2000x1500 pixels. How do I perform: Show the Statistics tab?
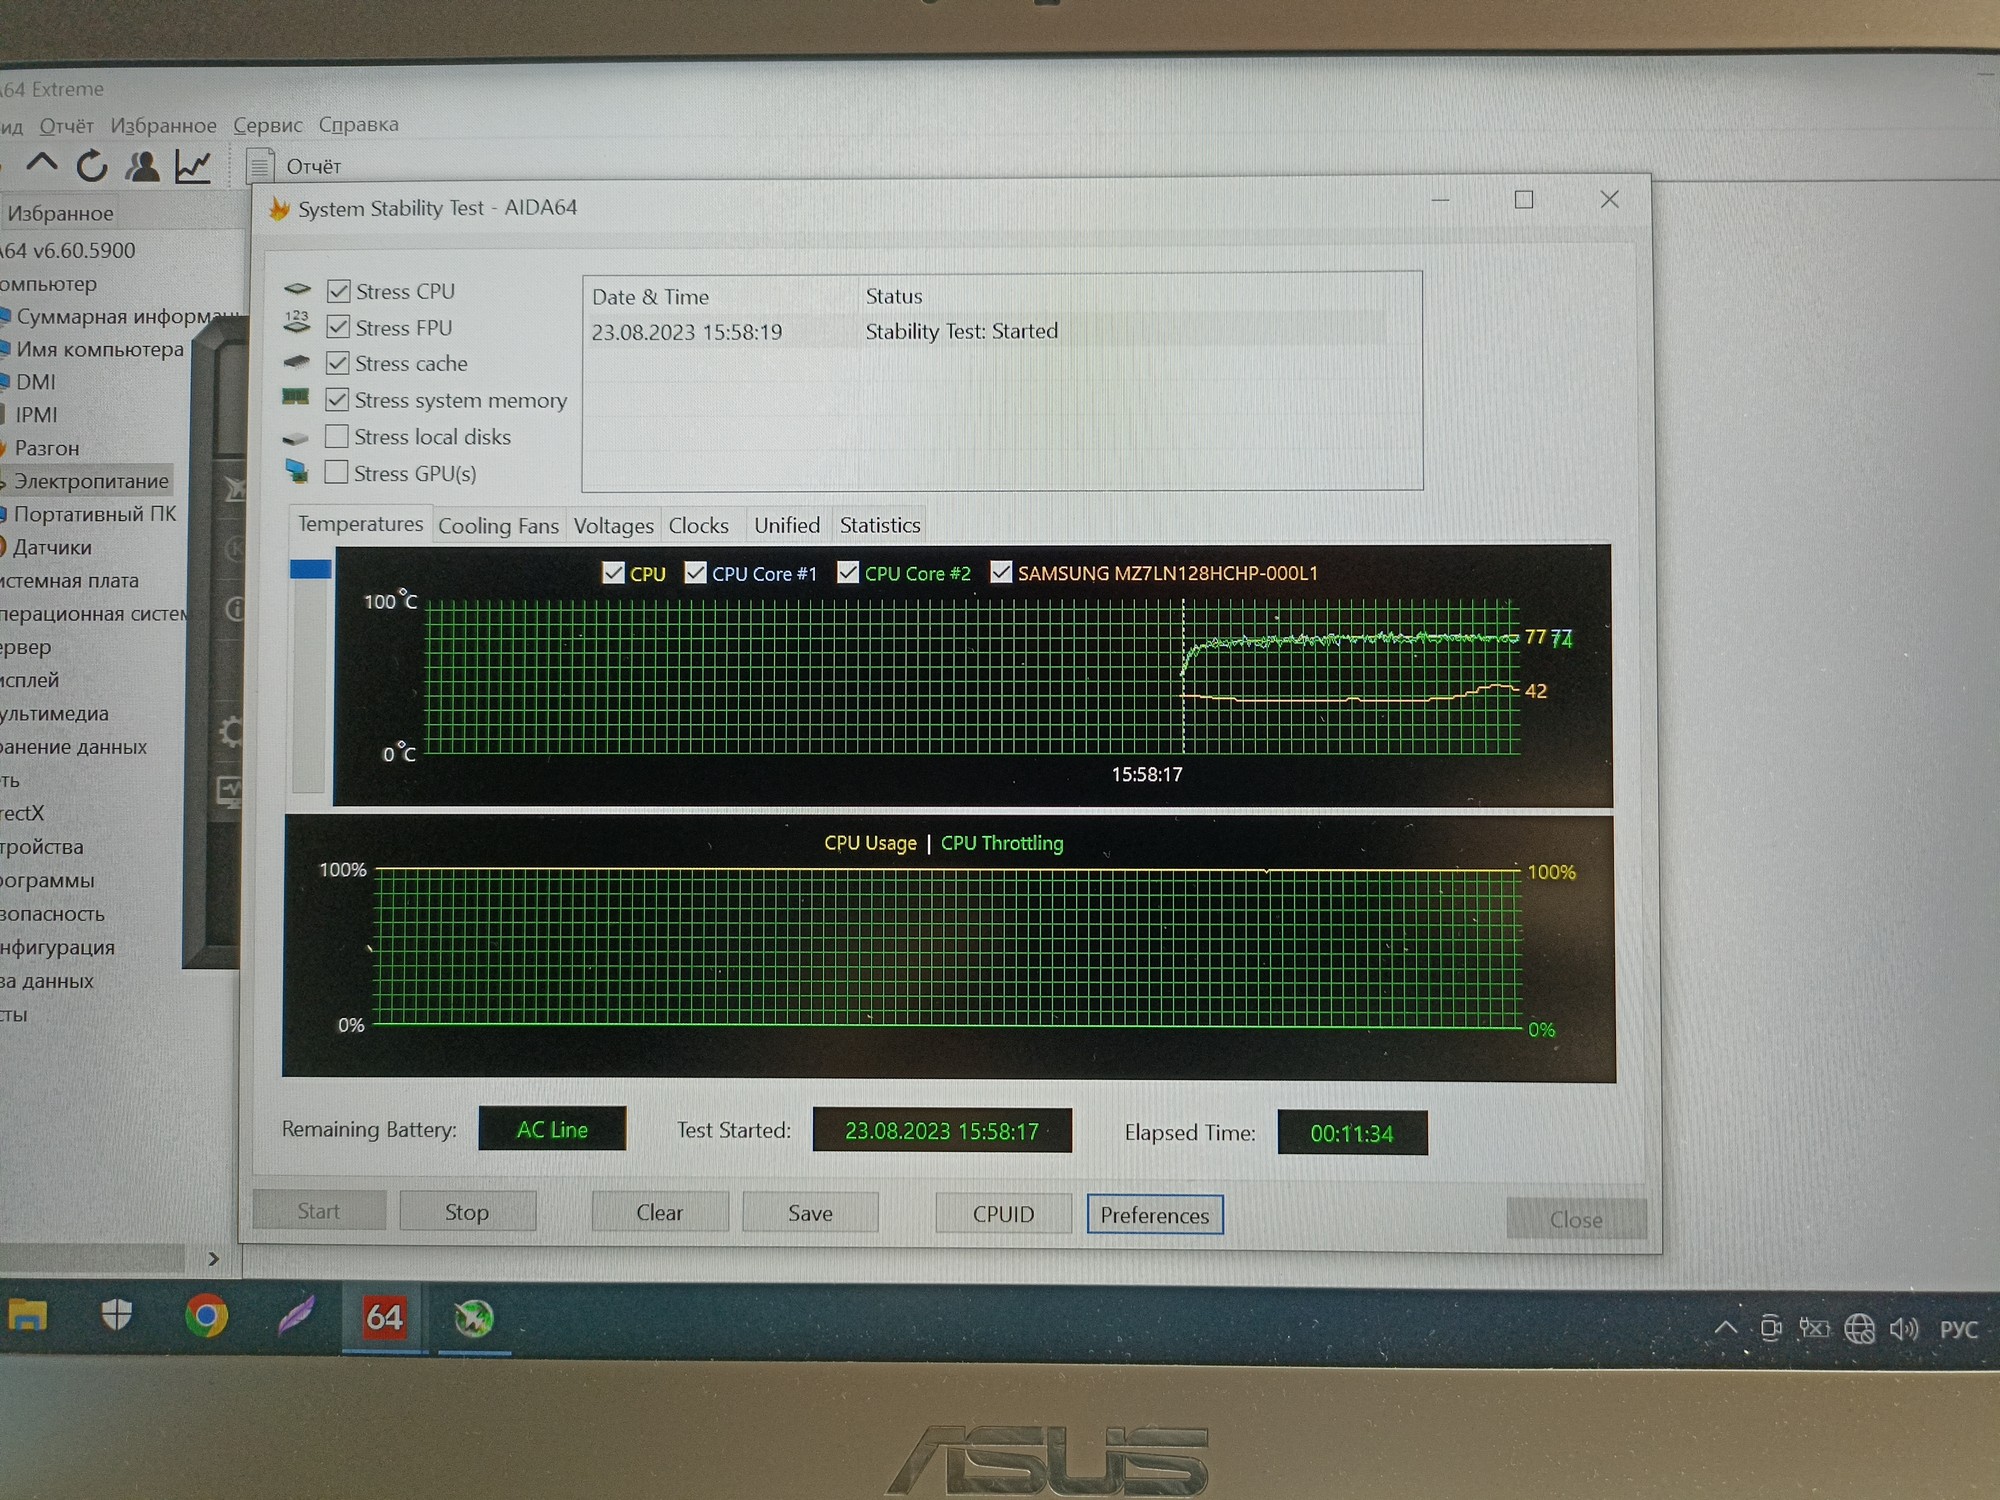click(x=880, y=525)
